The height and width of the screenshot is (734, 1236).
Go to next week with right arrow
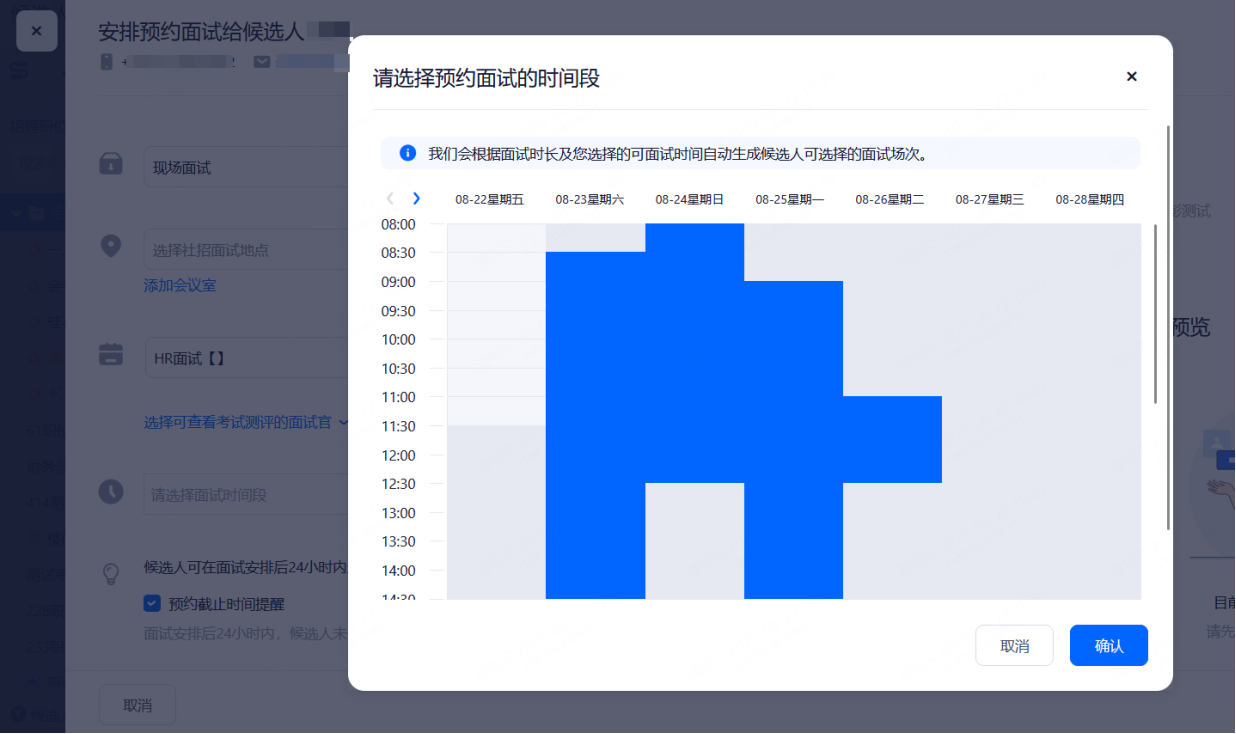pyautogui.click(x=416, y=199)
